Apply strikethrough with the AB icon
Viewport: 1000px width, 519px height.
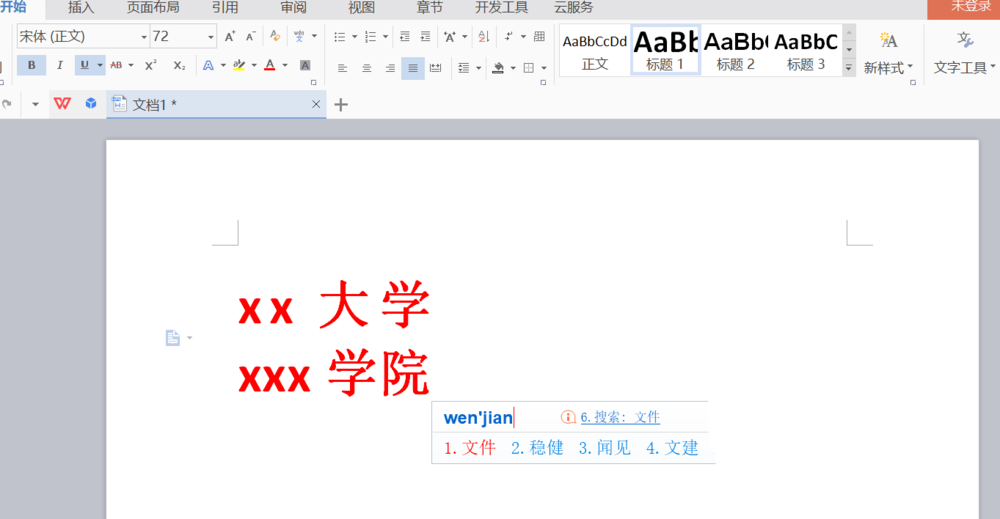tap(116, 65)
